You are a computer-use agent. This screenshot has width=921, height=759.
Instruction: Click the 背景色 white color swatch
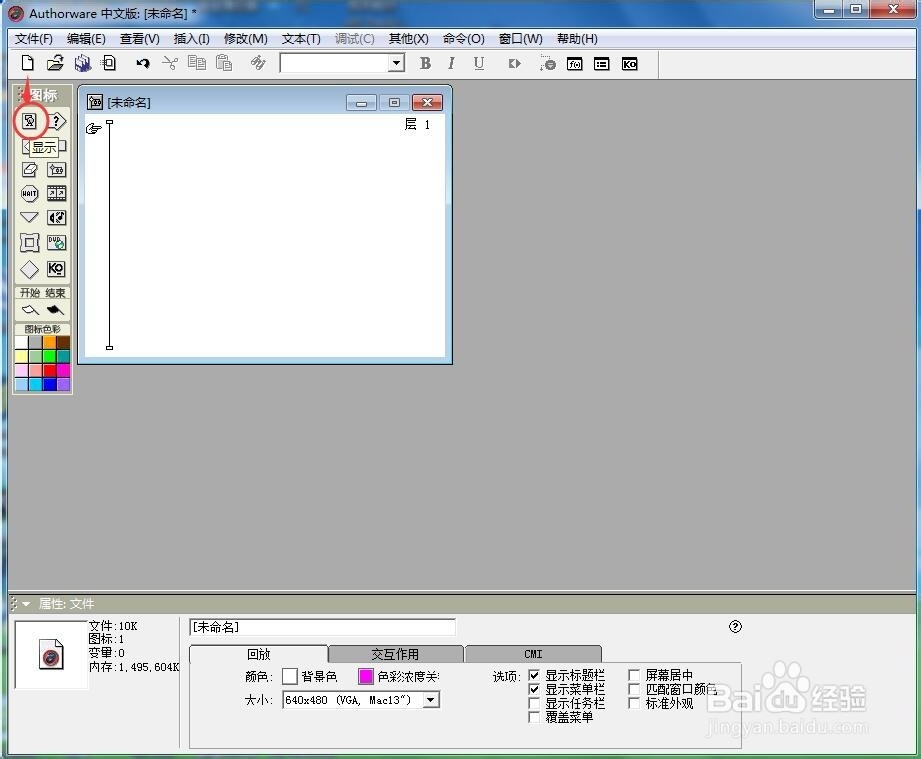pos(290,676)
